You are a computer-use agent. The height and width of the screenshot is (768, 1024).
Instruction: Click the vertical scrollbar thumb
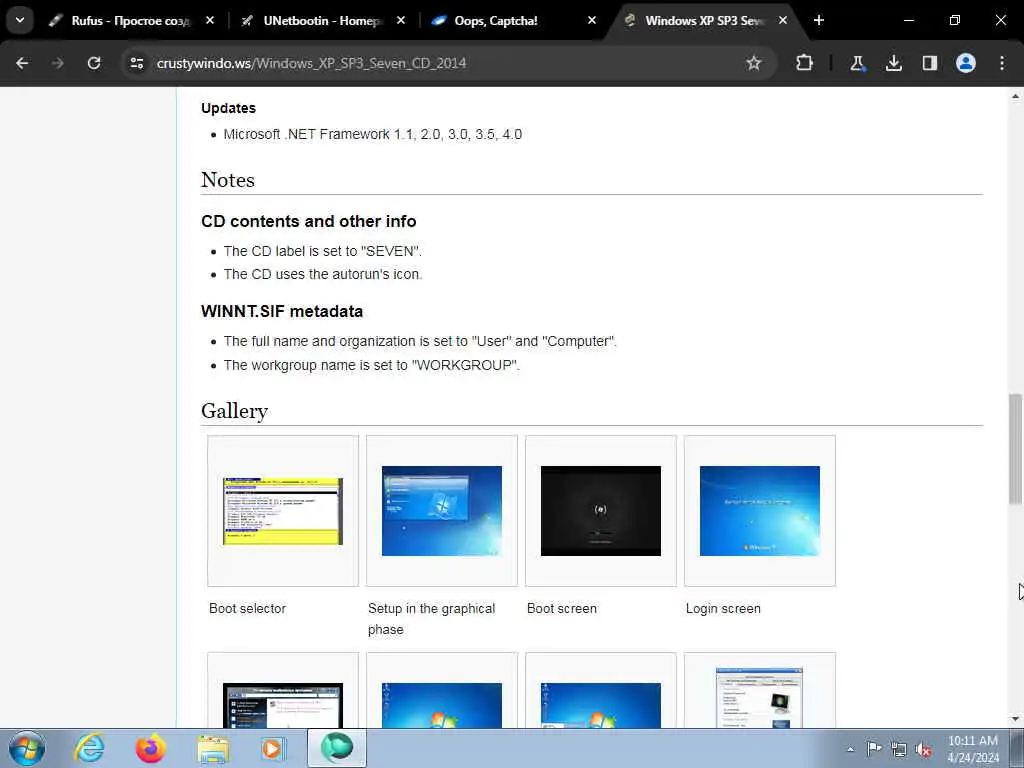1015,449
